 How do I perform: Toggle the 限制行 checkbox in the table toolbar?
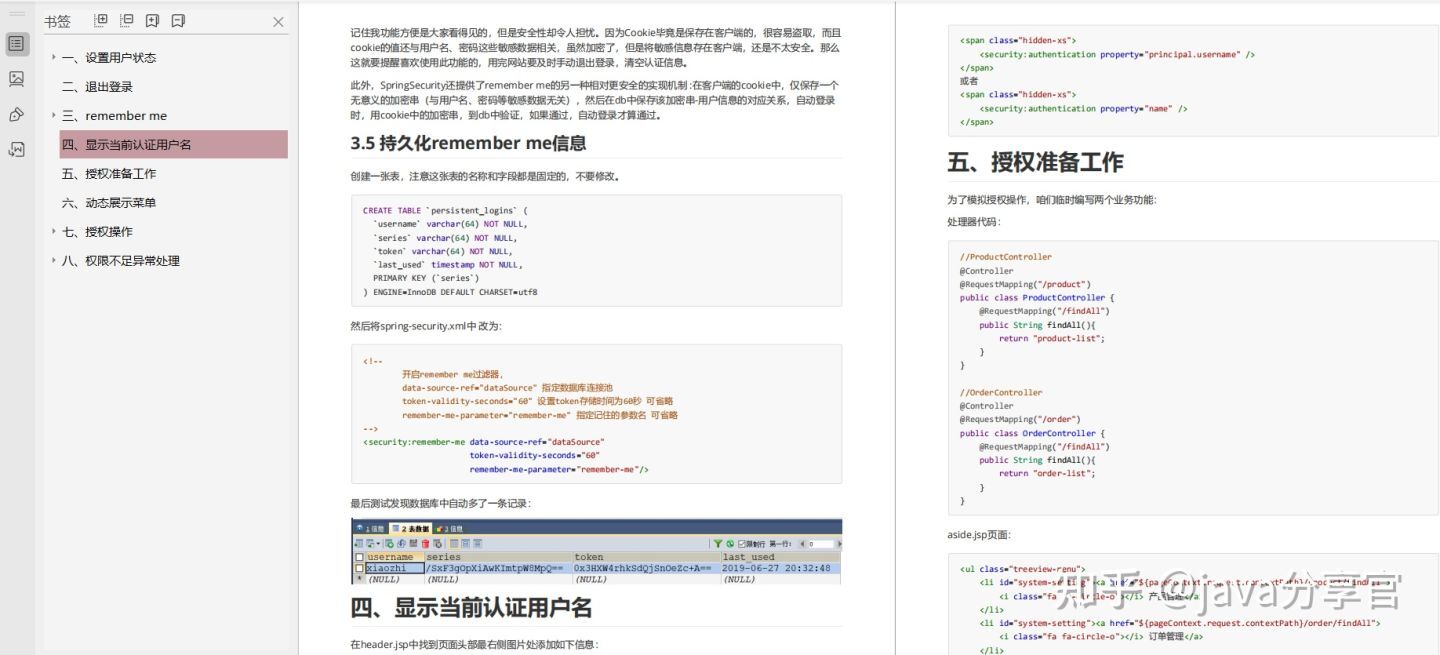click(740, 541)
